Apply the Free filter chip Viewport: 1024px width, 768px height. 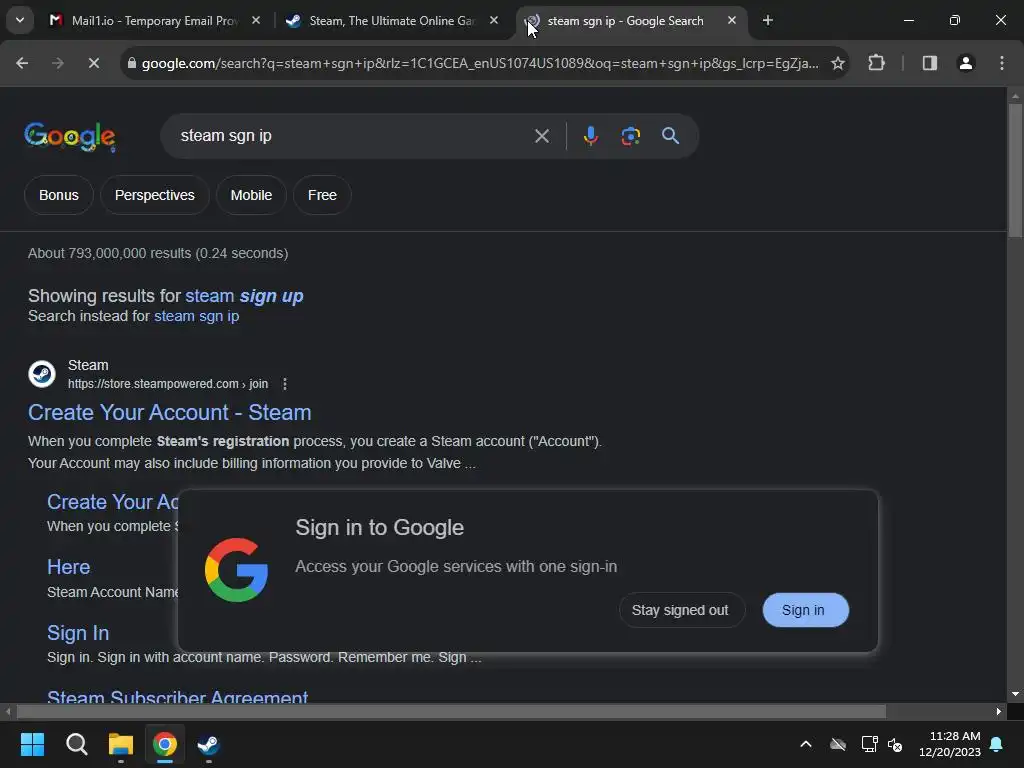point(323,195)
